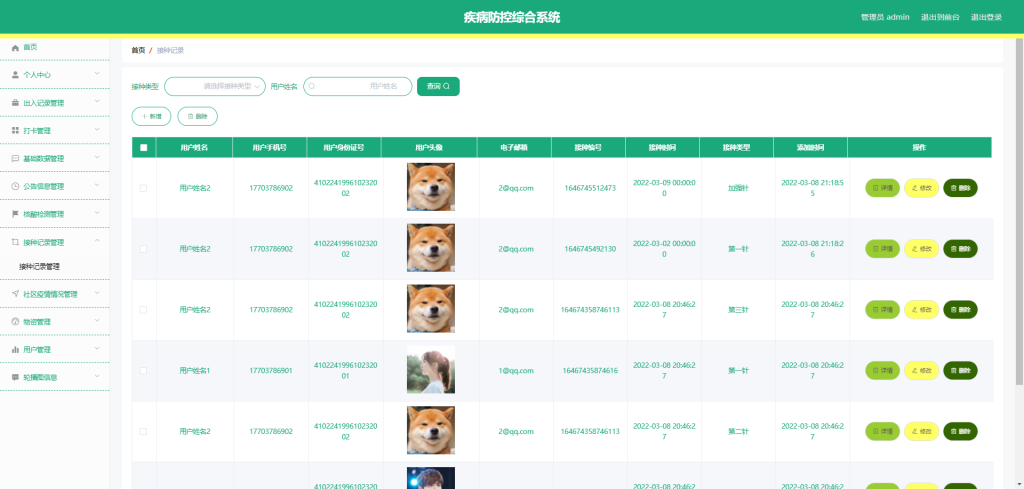This screenshot has width=1024, height=489.
Task: Open the 接种类型 select dropdown
Action: 215,86
